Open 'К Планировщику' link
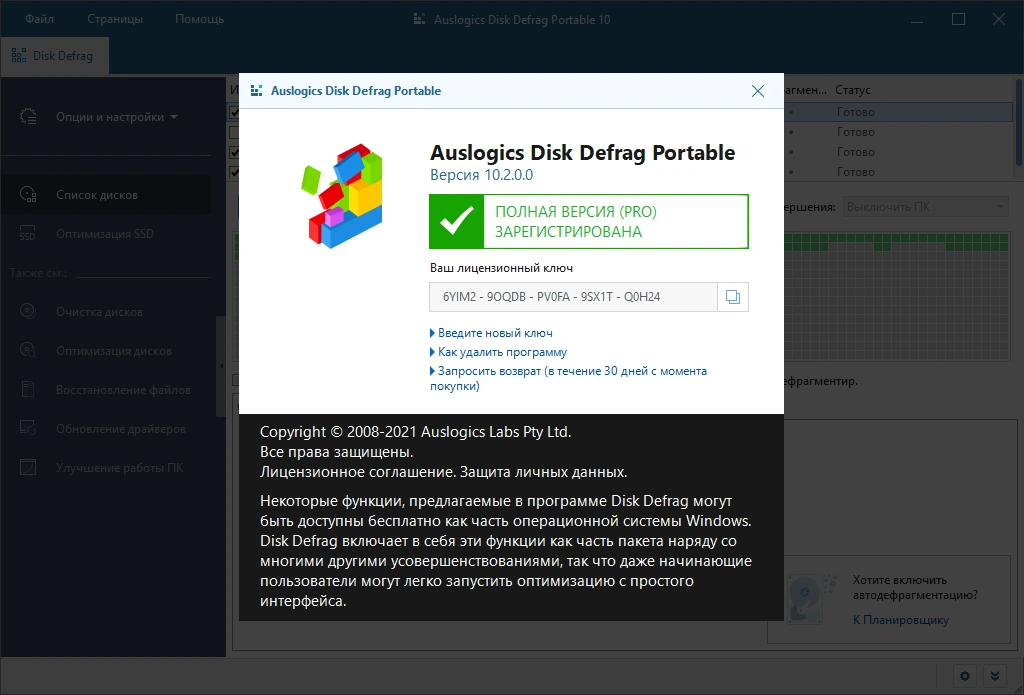1024x695 pixels. [x=901, y=620]
